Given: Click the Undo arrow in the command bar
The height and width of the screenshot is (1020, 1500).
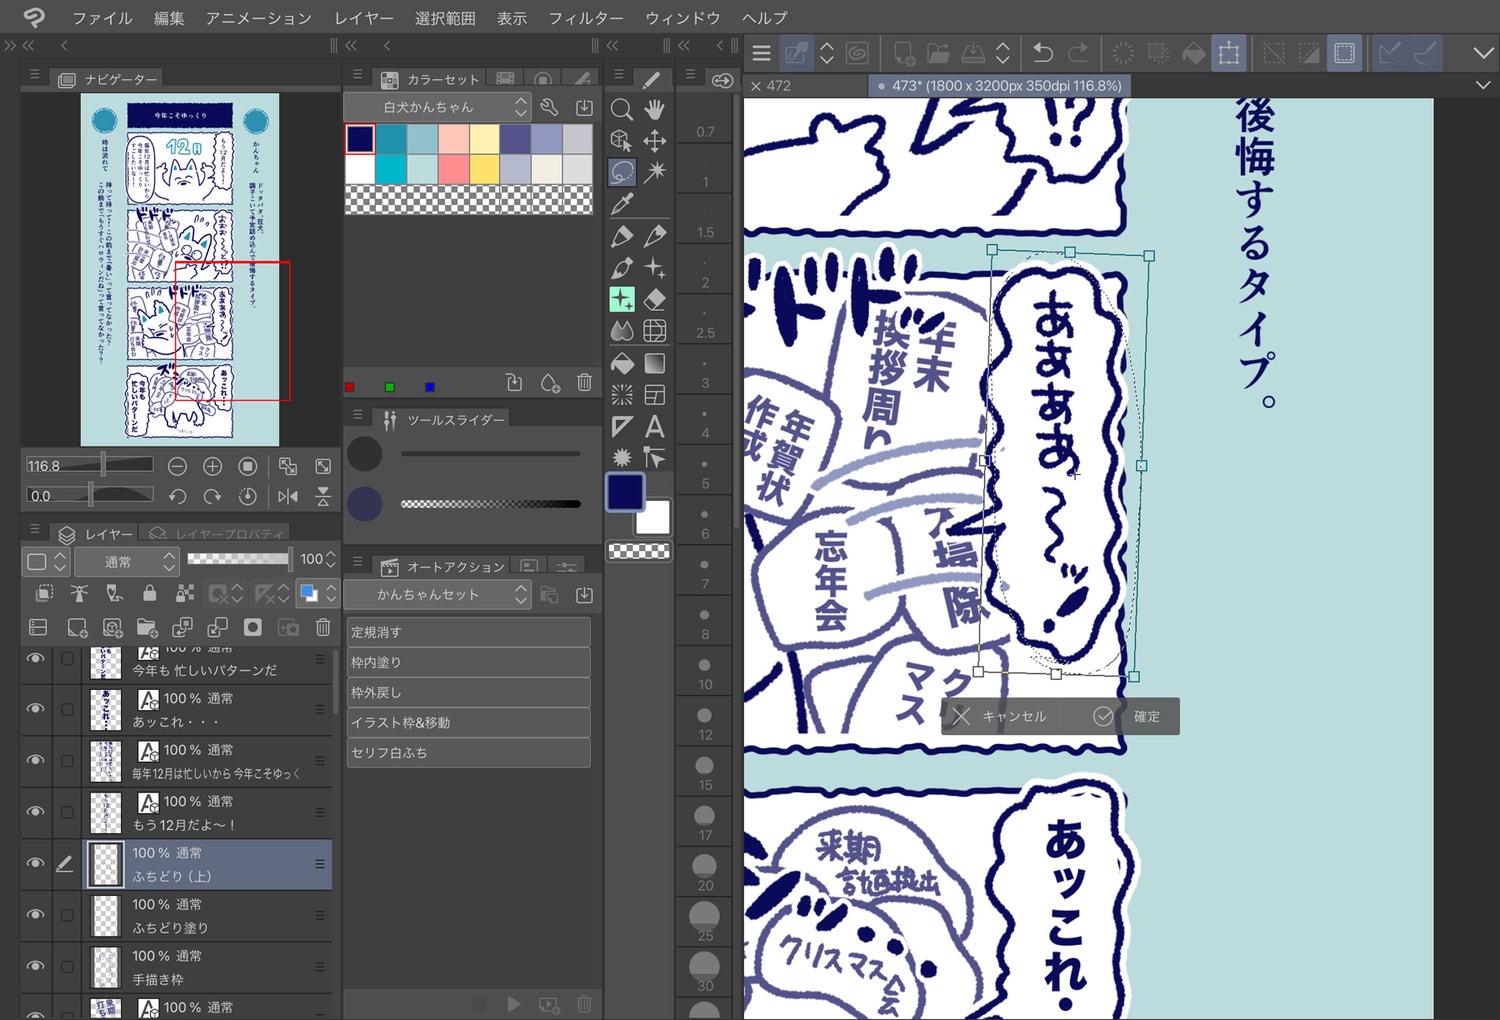Looking at the screenshot, I should point(1042,53).
